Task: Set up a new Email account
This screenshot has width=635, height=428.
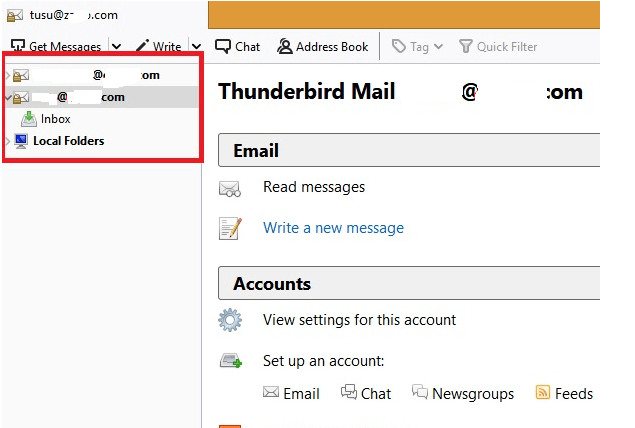Action: pos(291,393)
